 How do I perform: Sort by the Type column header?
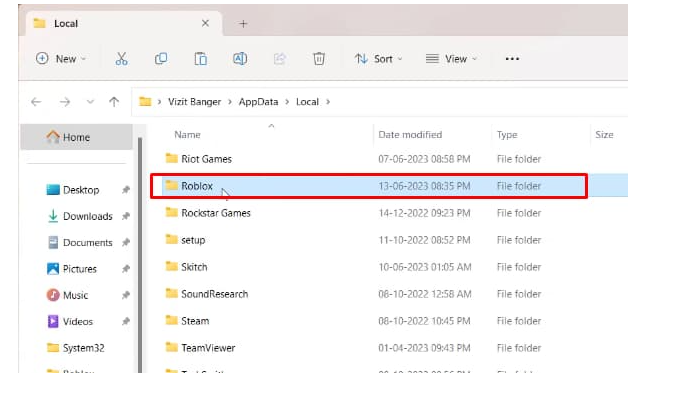[x=507, y=135]
